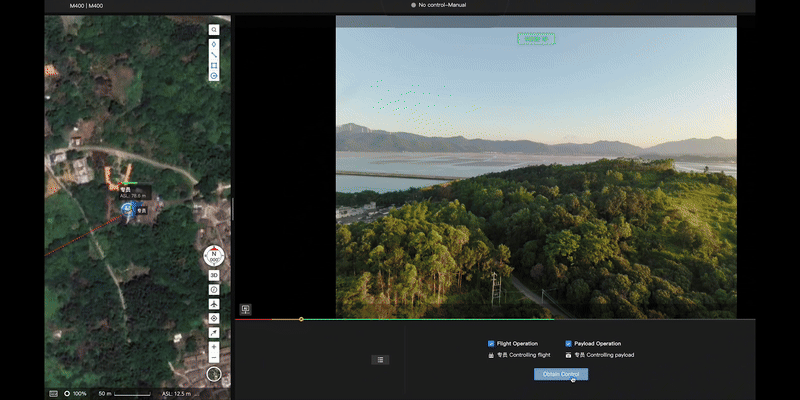800x400 pixels.
Task: Click the screen switch icon on video
Action: (x=245, y=309)
